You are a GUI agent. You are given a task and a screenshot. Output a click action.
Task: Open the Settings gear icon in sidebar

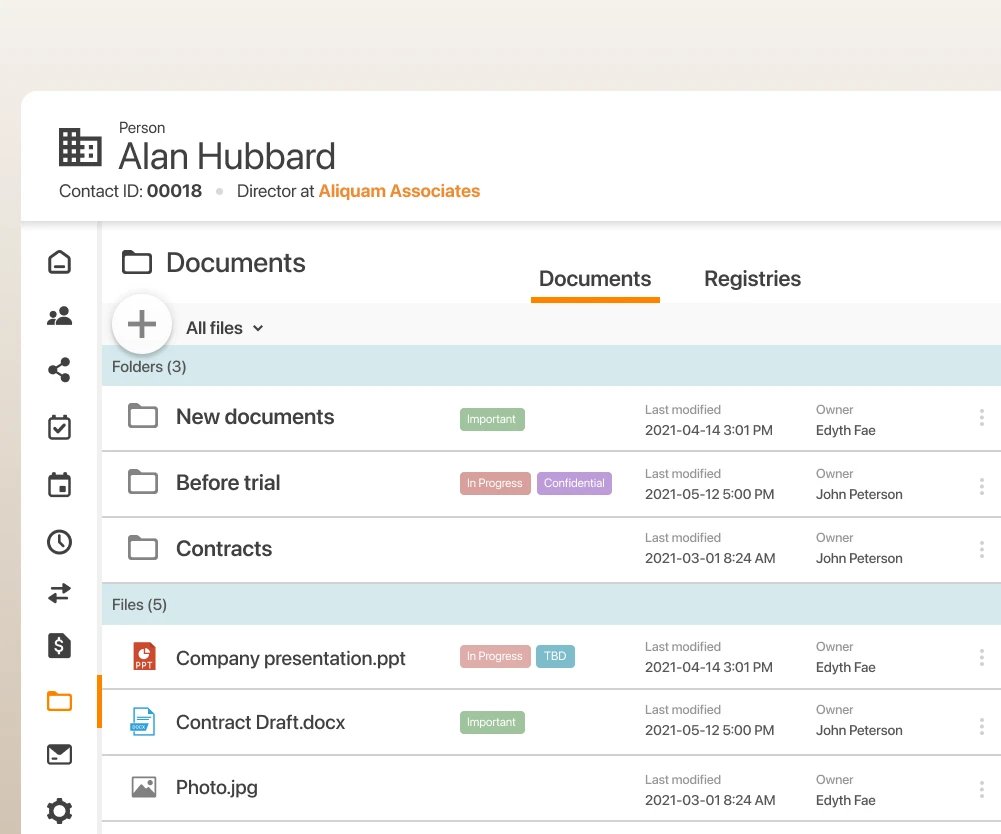(x=59, y=811)
